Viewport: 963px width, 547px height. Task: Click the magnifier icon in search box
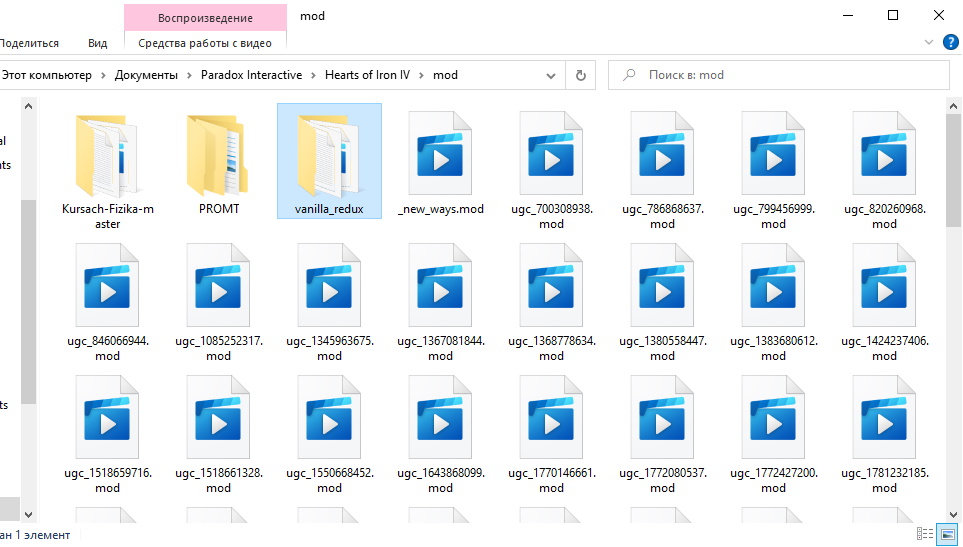pos(629,76)
